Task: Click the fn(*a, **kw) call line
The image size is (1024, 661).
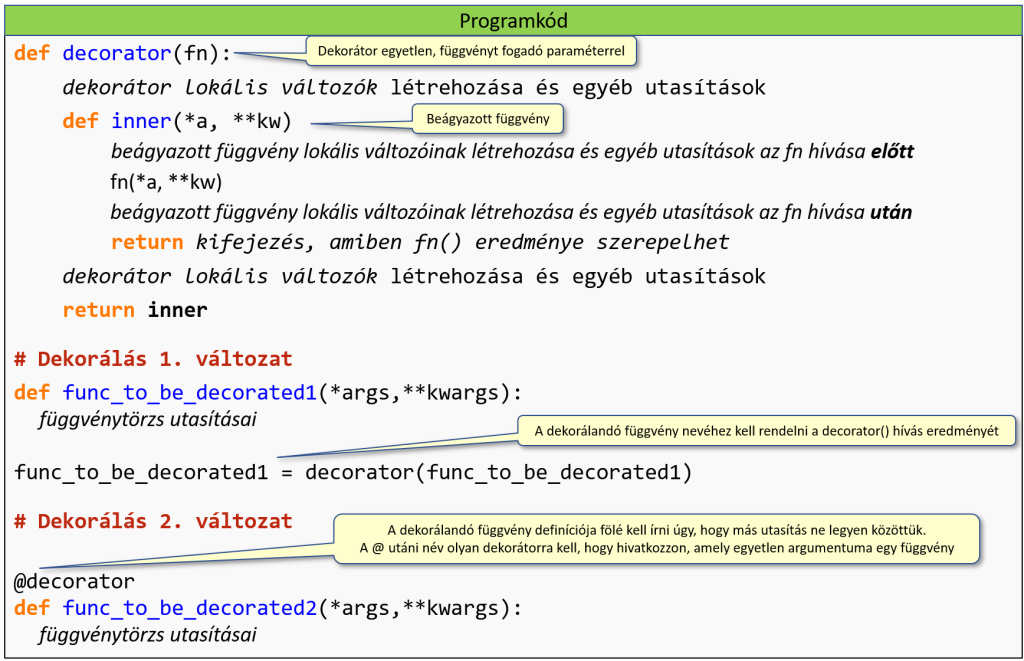Action: [x=165, y=182]
